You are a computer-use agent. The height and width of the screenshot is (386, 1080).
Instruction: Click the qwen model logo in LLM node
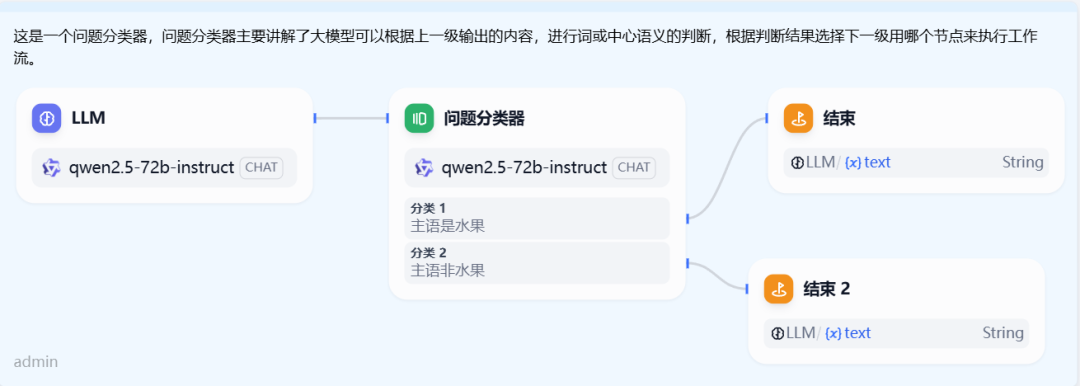pyautogui.click(x=52, y=167)
